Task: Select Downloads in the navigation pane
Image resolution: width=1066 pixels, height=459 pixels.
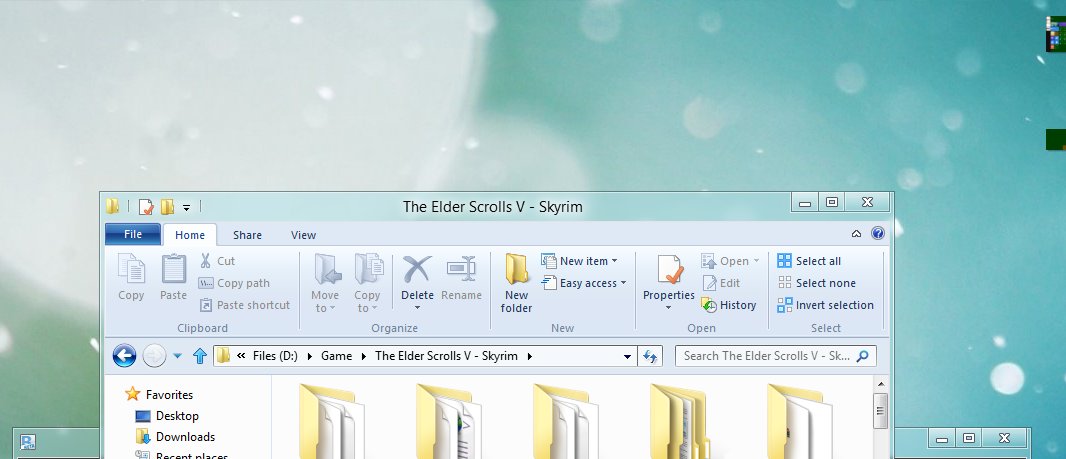Action: [x=175, y=437]
